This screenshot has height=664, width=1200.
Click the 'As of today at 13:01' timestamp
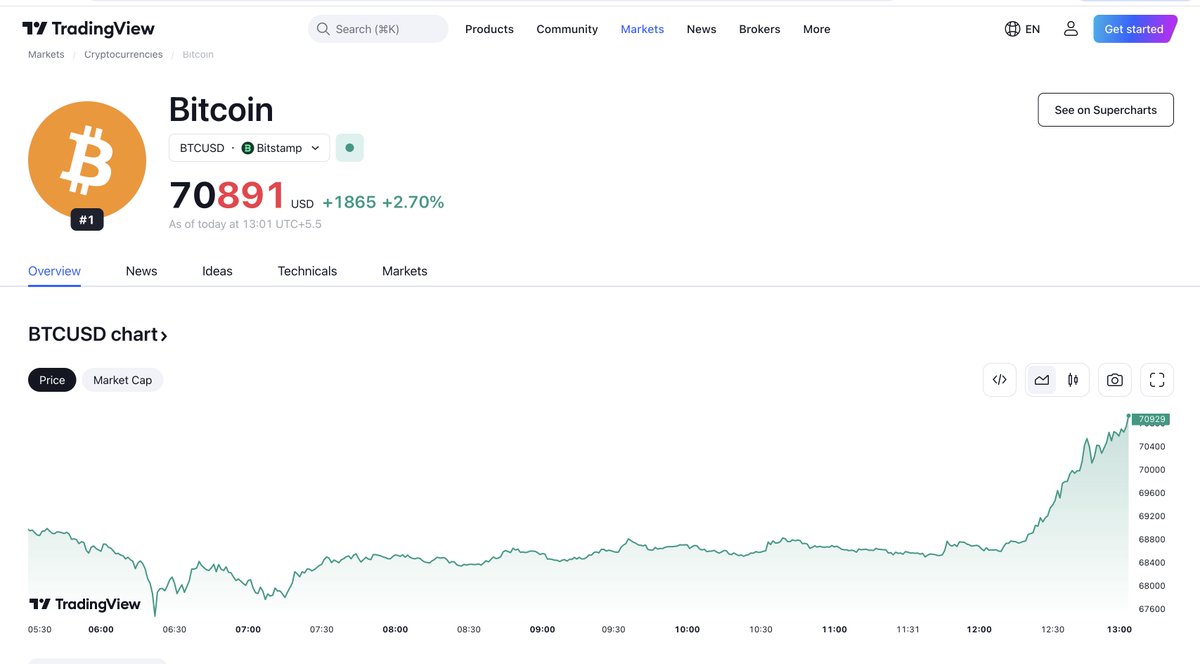click(245, 224)
